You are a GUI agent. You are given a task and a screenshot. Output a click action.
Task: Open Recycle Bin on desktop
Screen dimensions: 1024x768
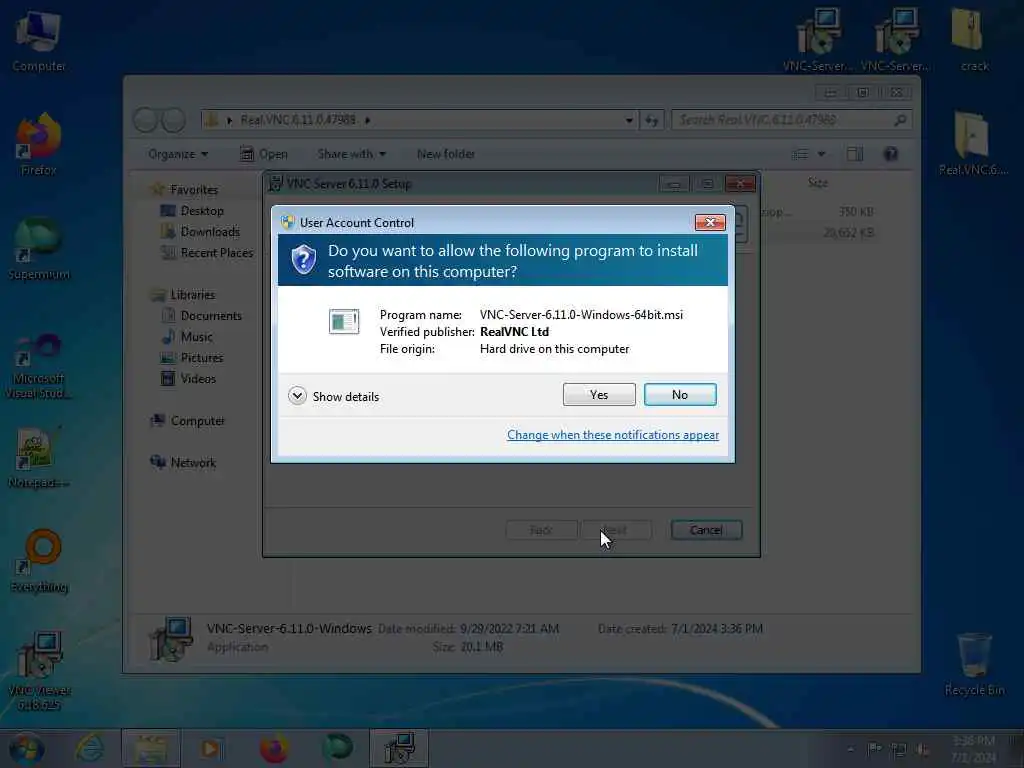click(x=974, y=665)
